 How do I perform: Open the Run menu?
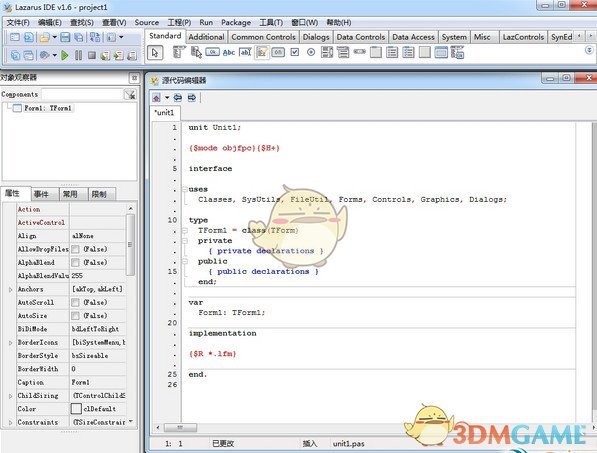coord(206,22)
